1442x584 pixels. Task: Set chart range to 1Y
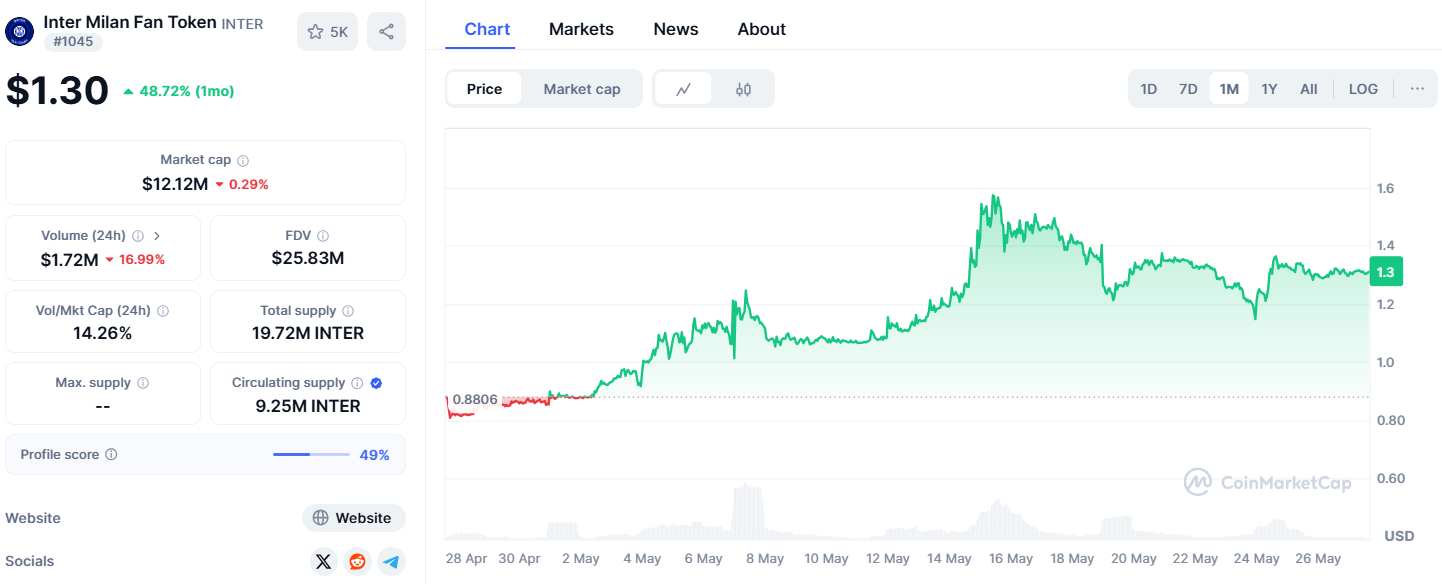[1269, 89]
